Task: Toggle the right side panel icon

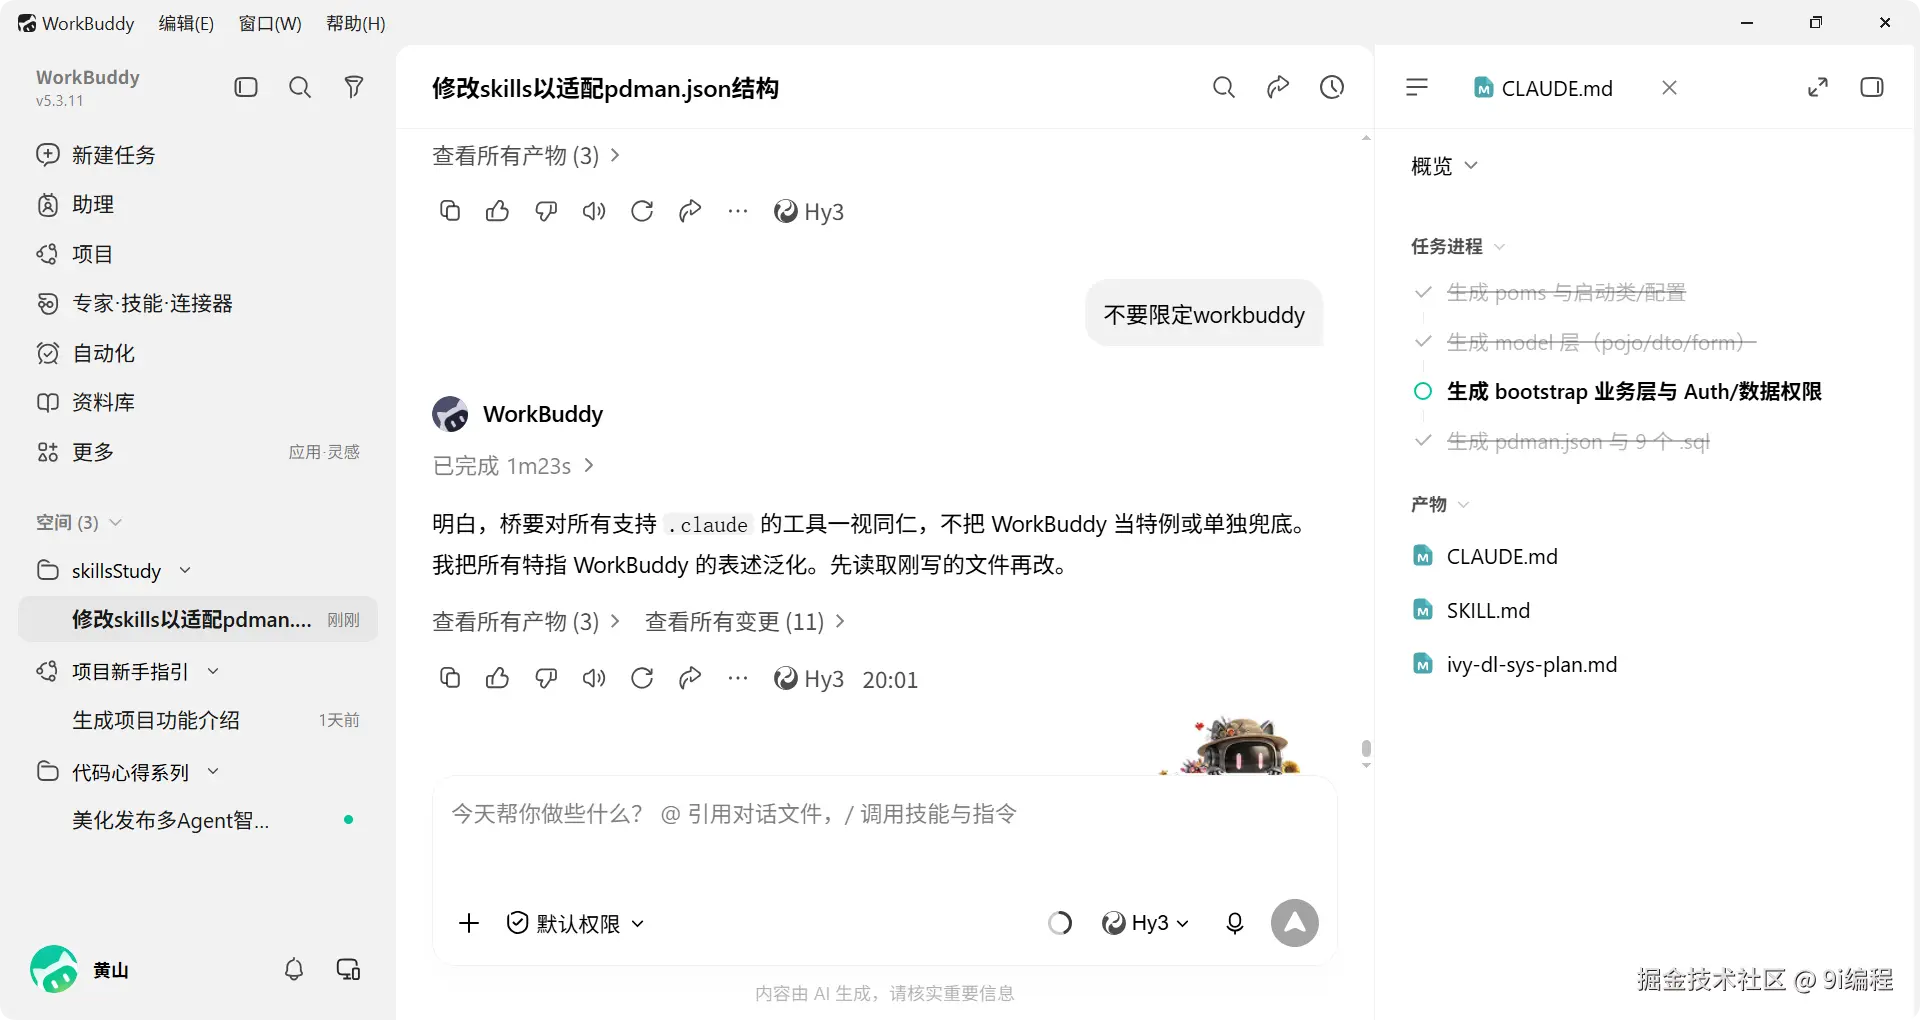Action: (x=1872, y=88)
